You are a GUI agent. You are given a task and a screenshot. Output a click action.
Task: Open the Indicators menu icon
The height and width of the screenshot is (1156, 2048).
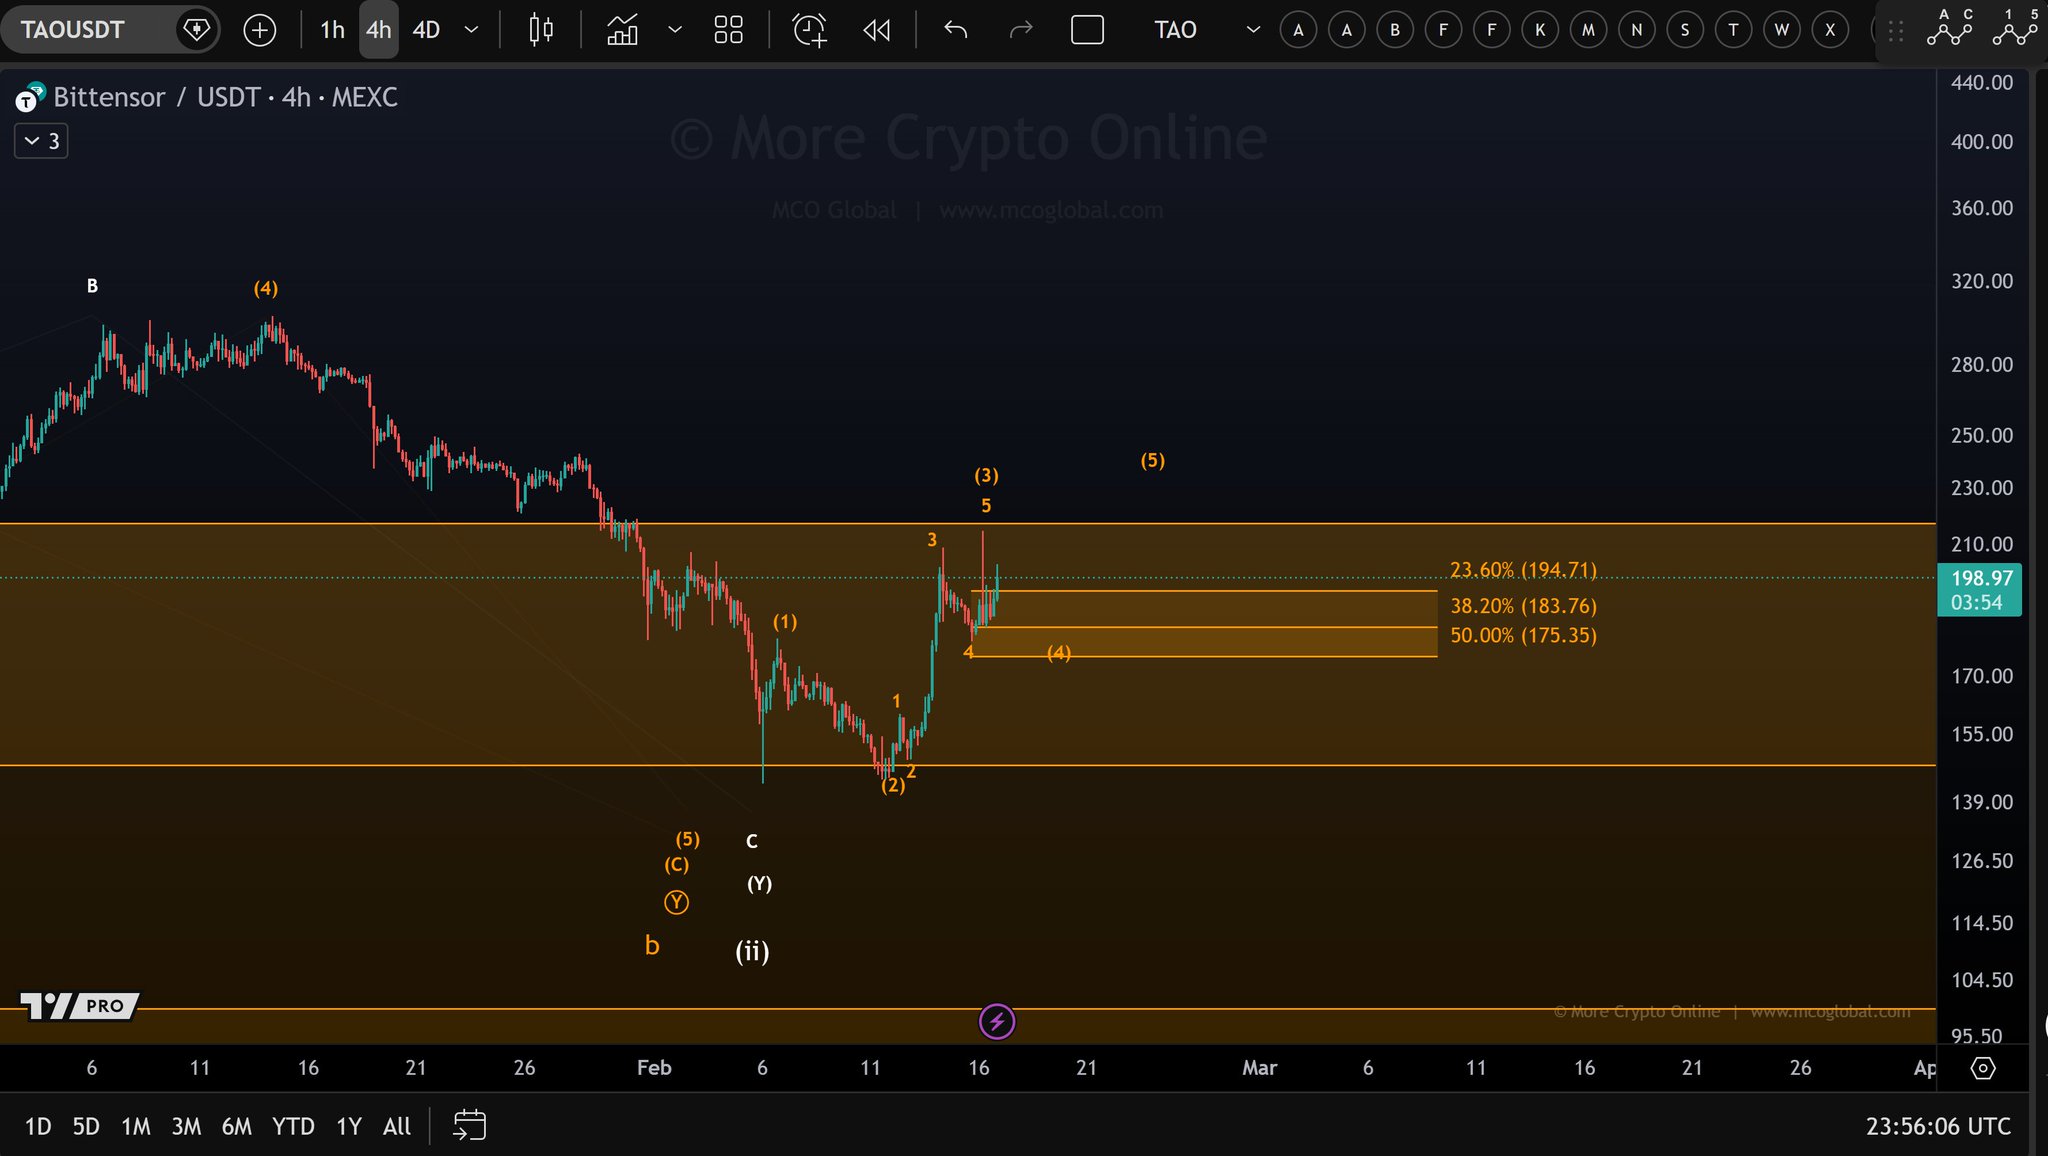pyautogui.click(x=622, y=30)
